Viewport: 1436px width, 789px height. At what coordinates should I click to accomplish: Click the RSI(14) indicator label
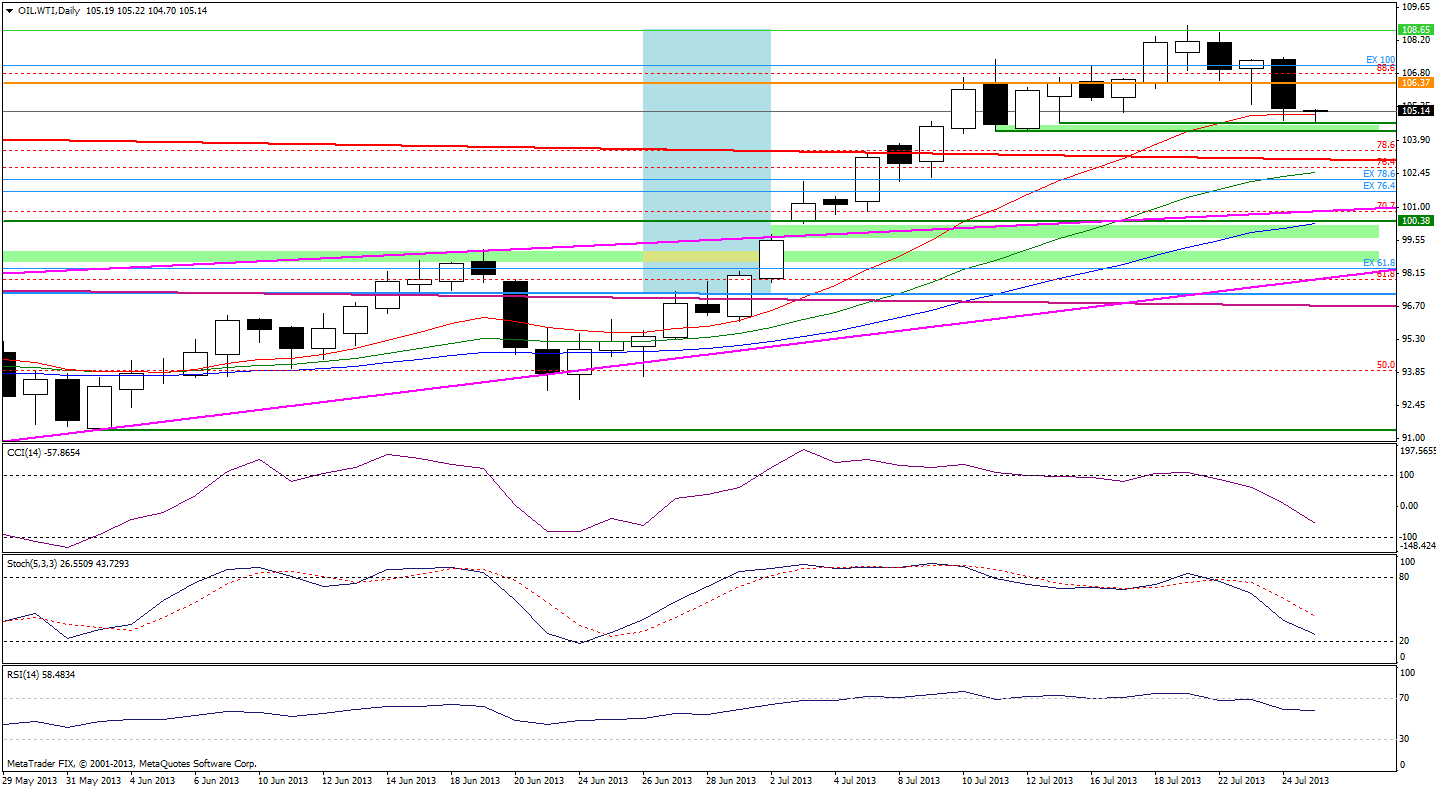[x=40, y=675]
